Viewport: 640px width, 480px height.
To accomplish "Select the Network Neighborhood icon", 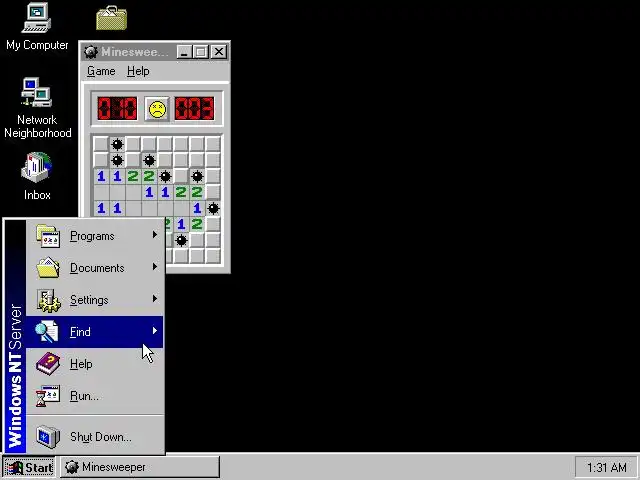I will tap(37, 108).
